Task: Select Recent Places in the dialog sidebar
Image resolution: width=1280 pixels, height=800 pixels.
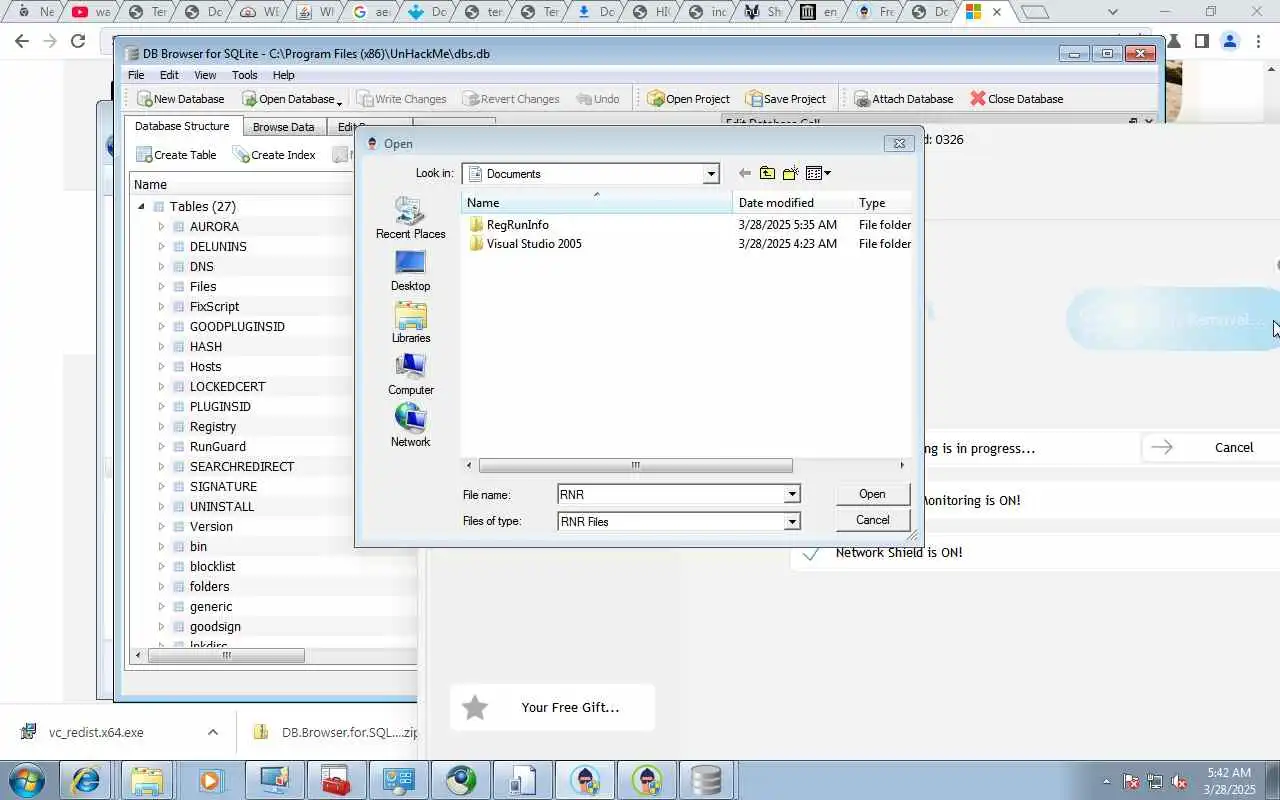Action: coord(410,217)
